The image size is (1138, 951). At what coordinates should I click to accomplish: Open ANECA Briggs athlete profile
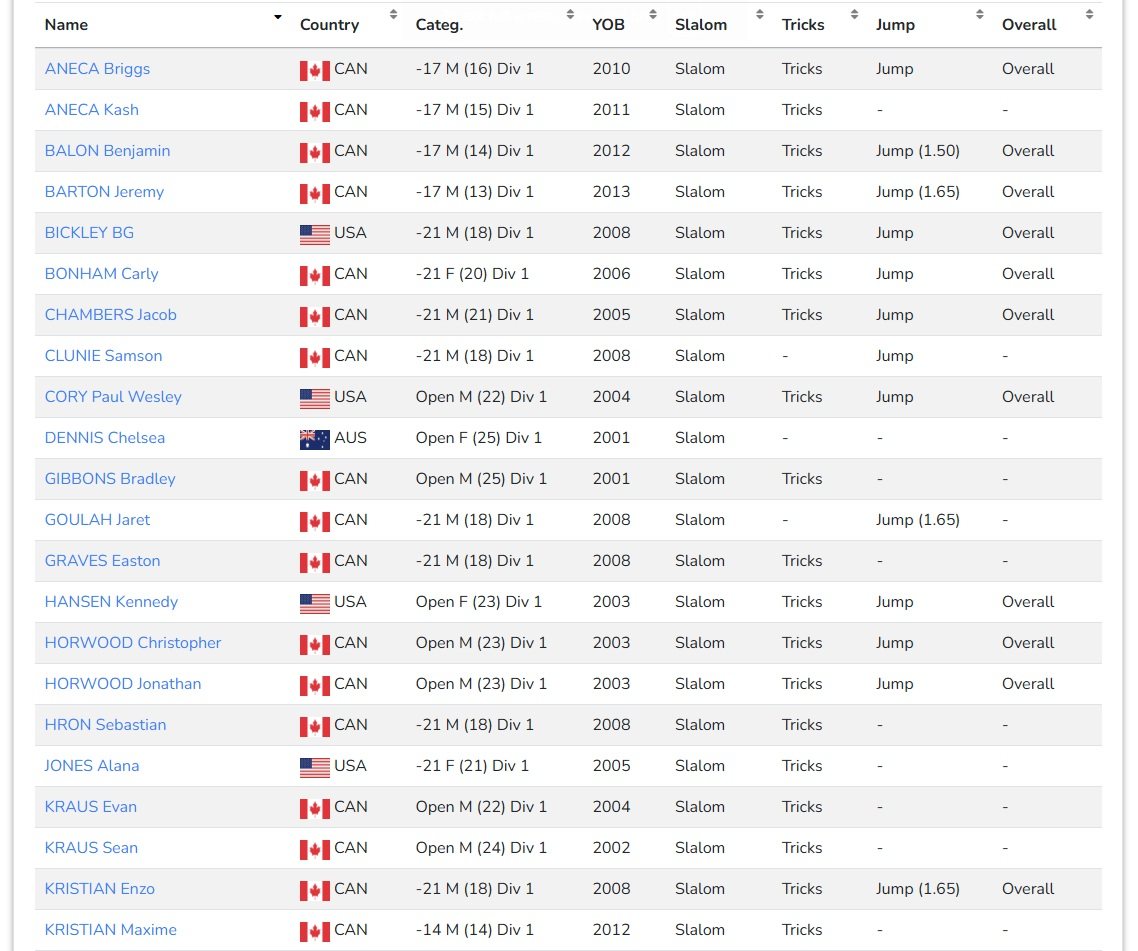[x=97, y=69]
